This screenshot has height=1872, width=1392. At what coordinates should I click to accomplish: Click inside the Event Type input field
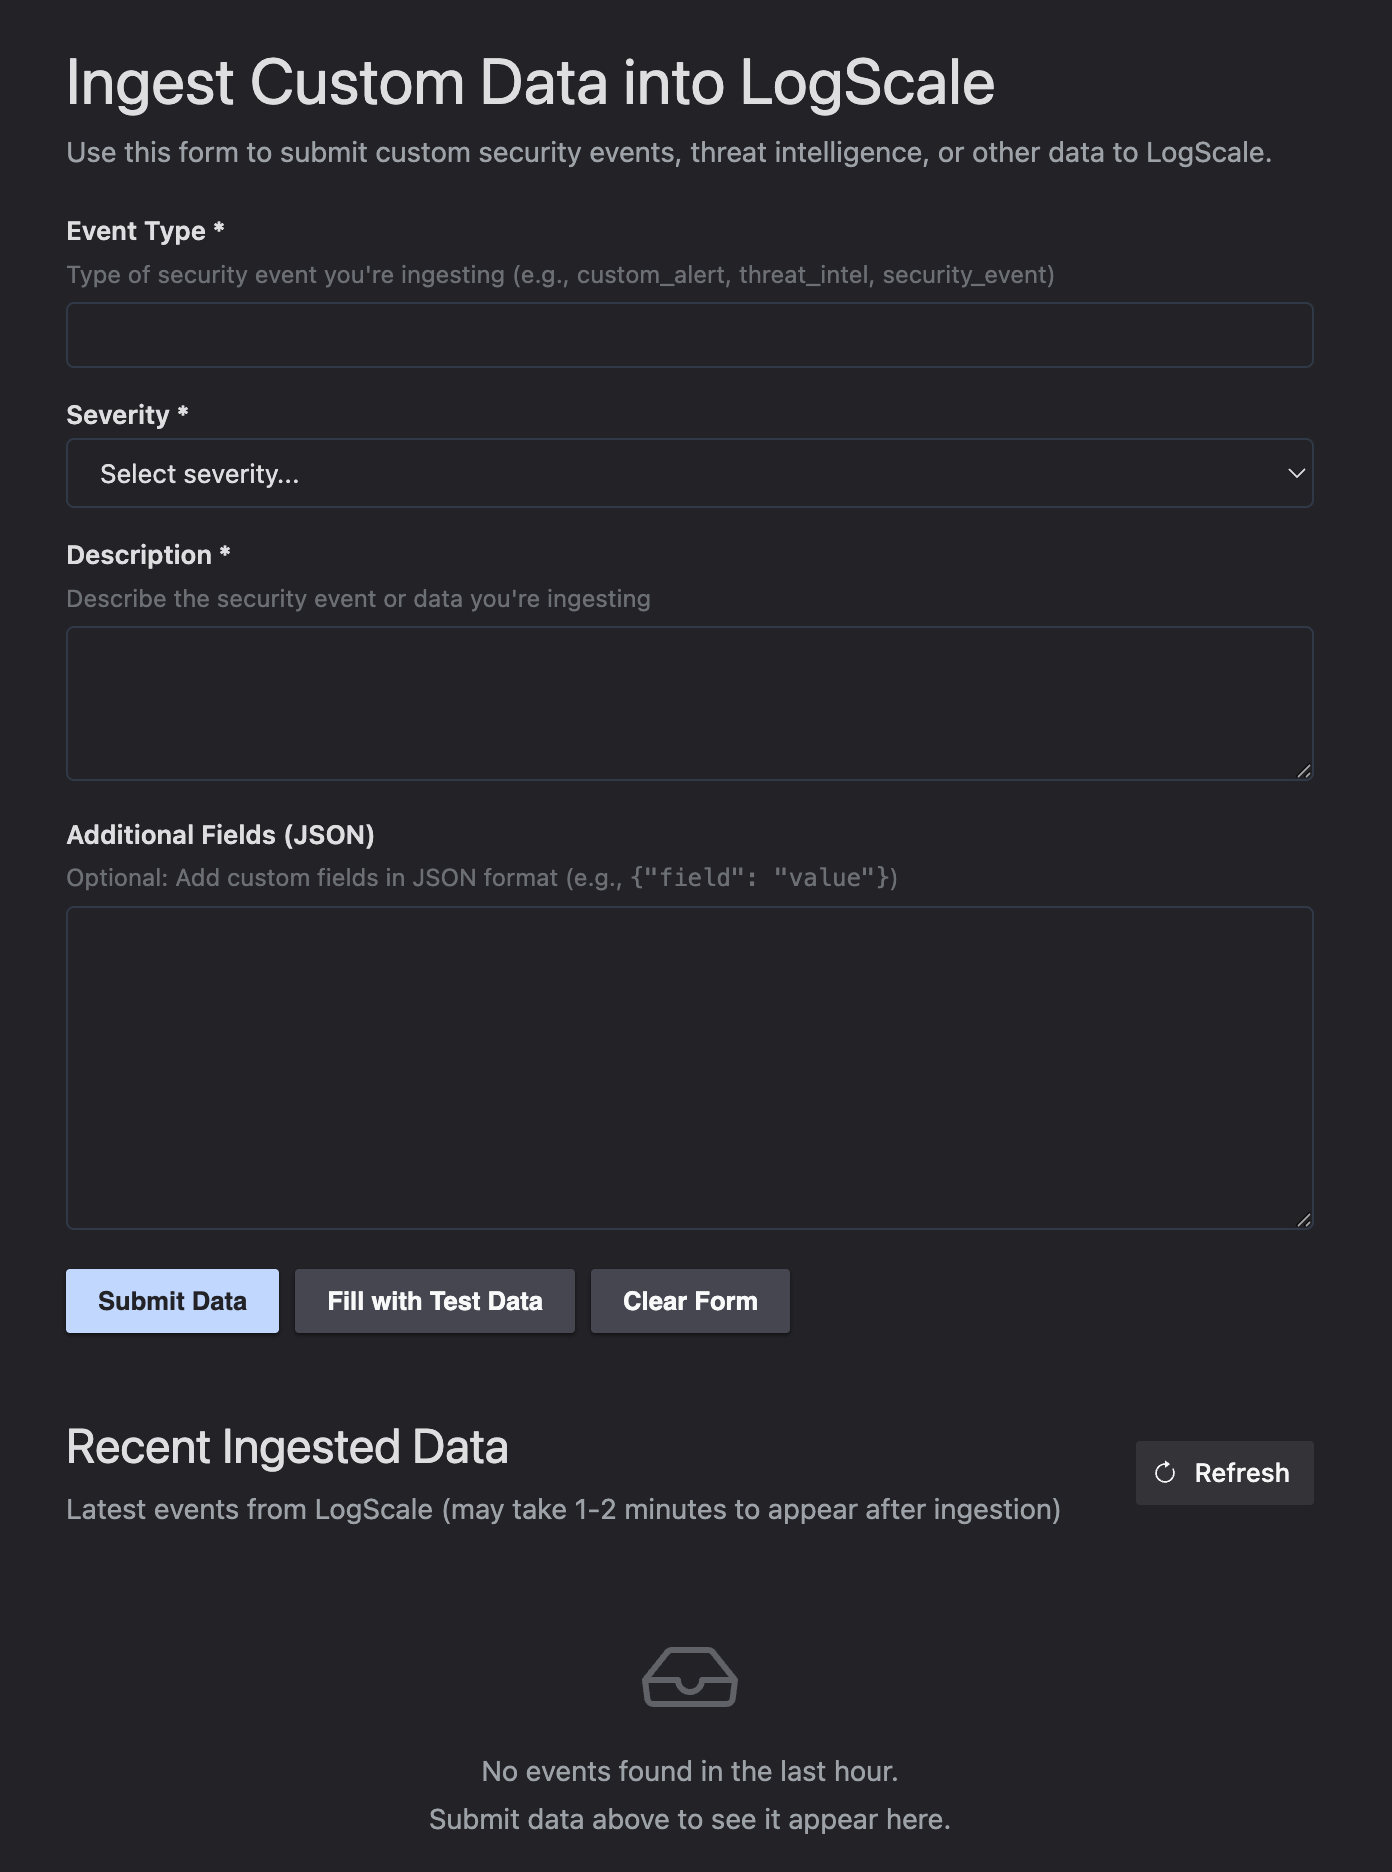click(690, 334)
